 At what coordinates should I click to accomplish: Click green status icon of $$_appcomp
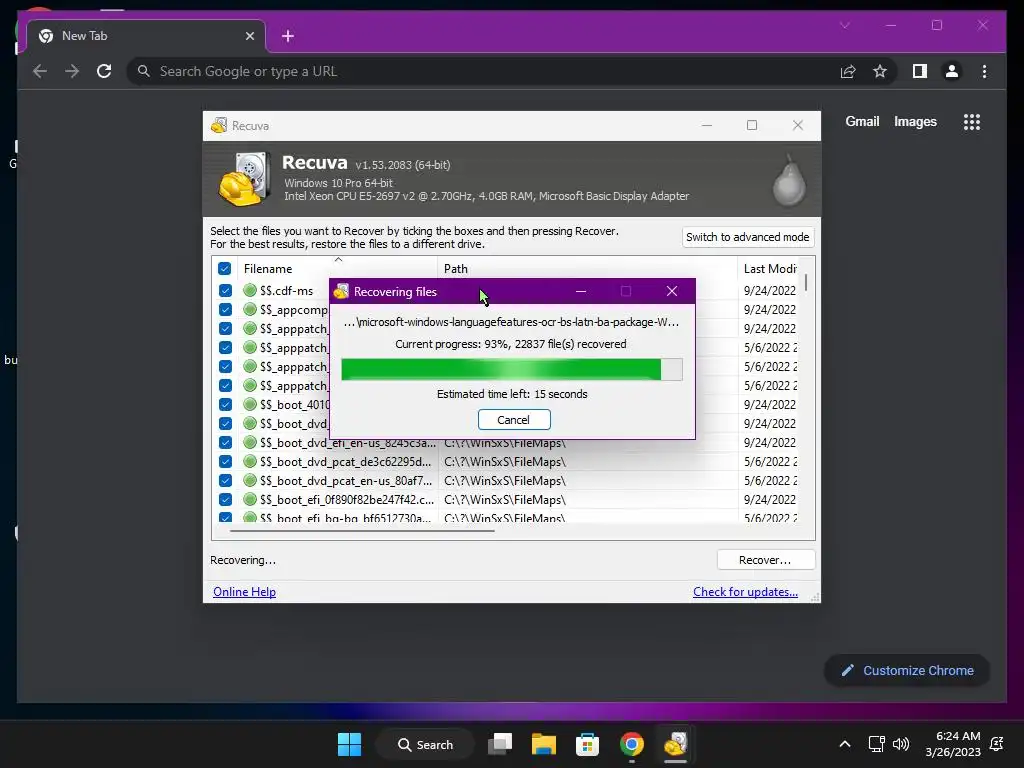pyautogui.click(x=249, y=310)
